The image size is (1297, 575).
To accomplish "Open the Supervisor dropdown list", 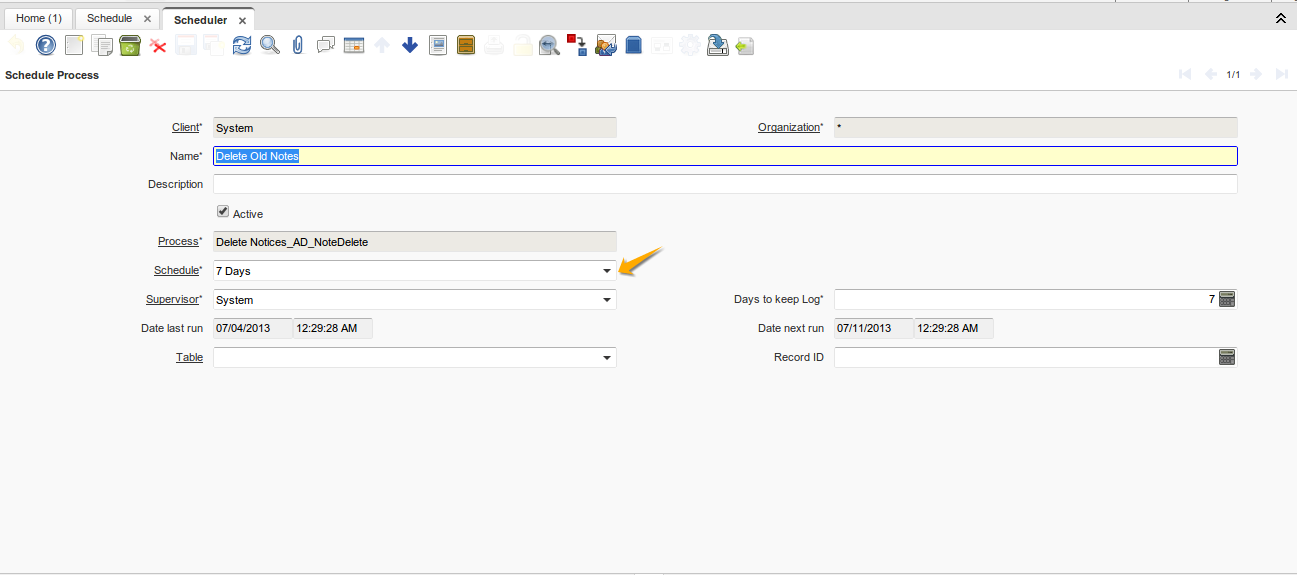I will [606, 300].
